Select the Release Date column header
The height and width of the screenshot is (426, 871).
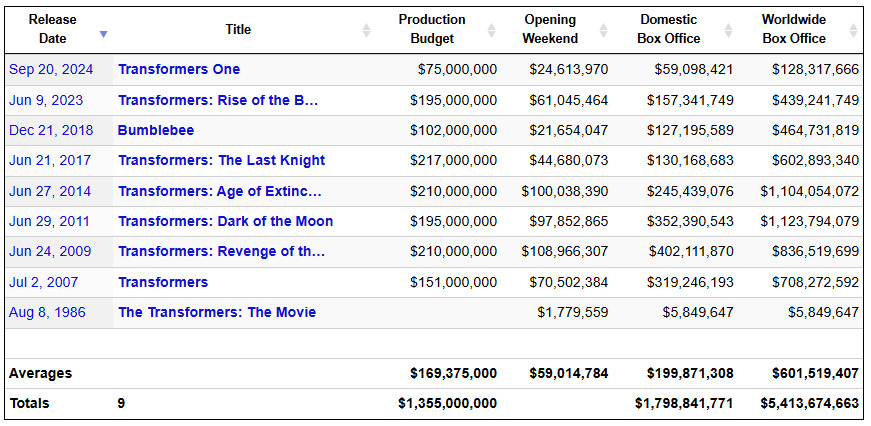coord(52,29)
